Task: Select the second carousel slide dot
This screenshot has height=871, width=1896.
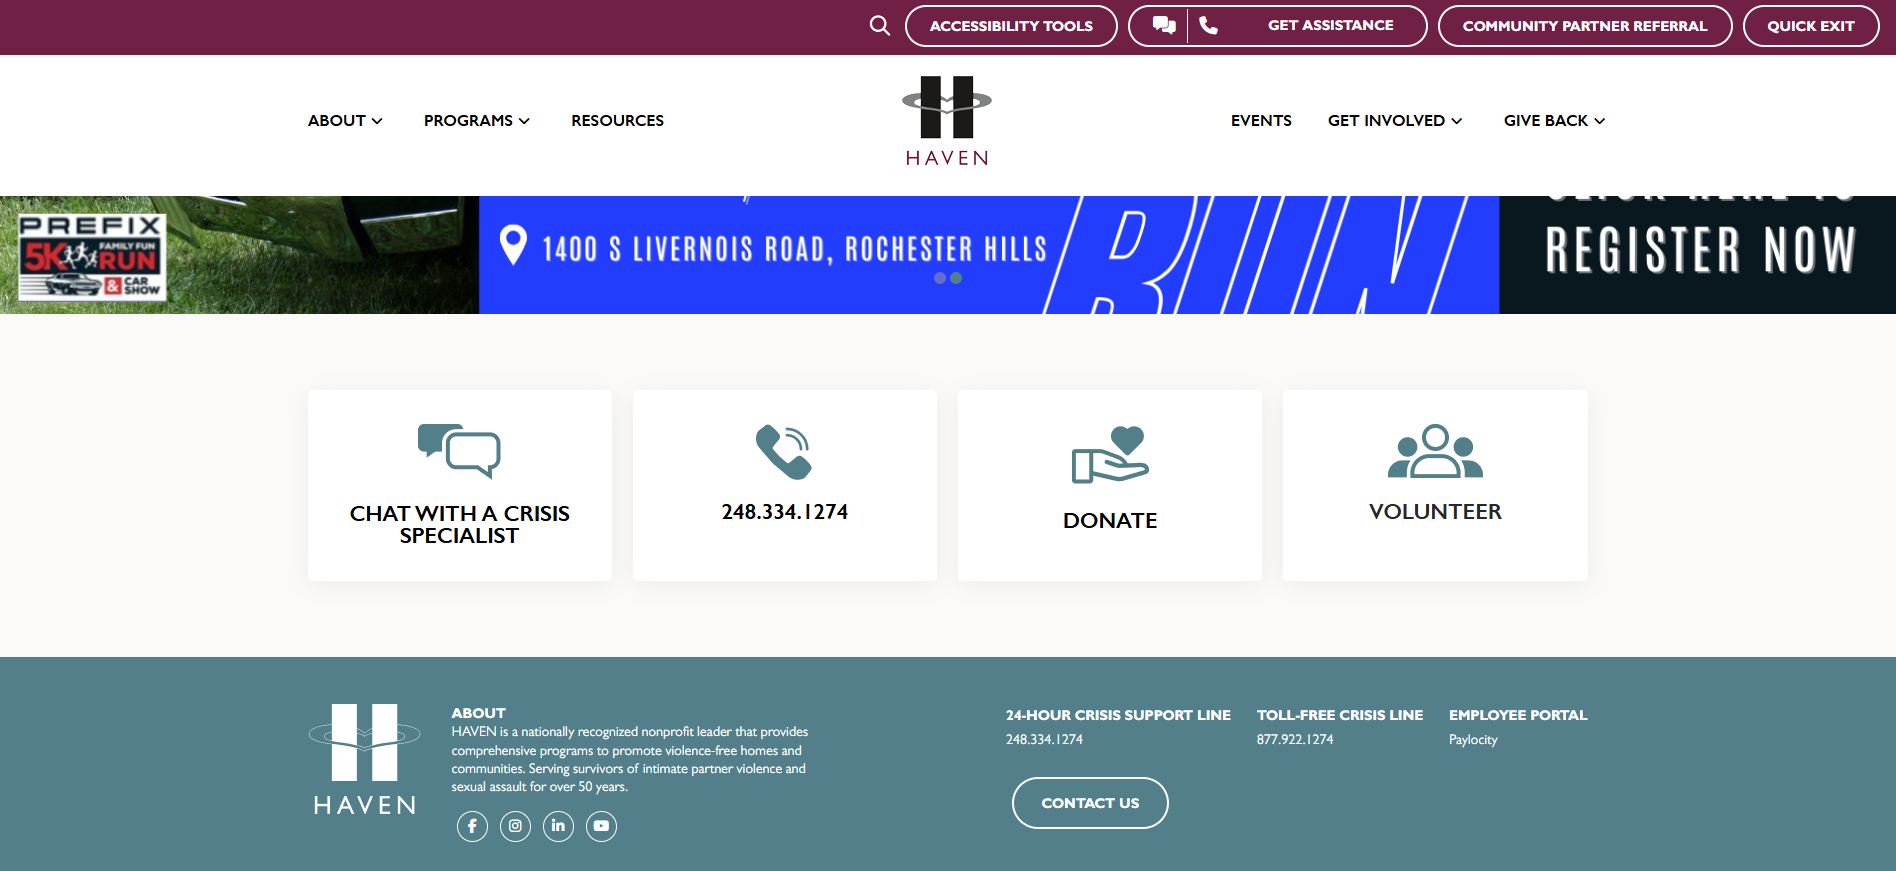Action: click(956, 278)
